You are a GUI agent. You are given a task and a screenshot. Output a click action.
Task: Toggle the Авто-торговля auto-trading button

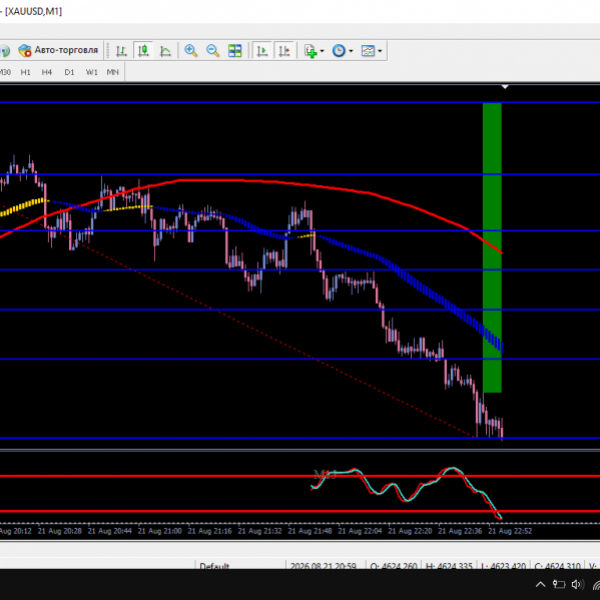point(58,50)
